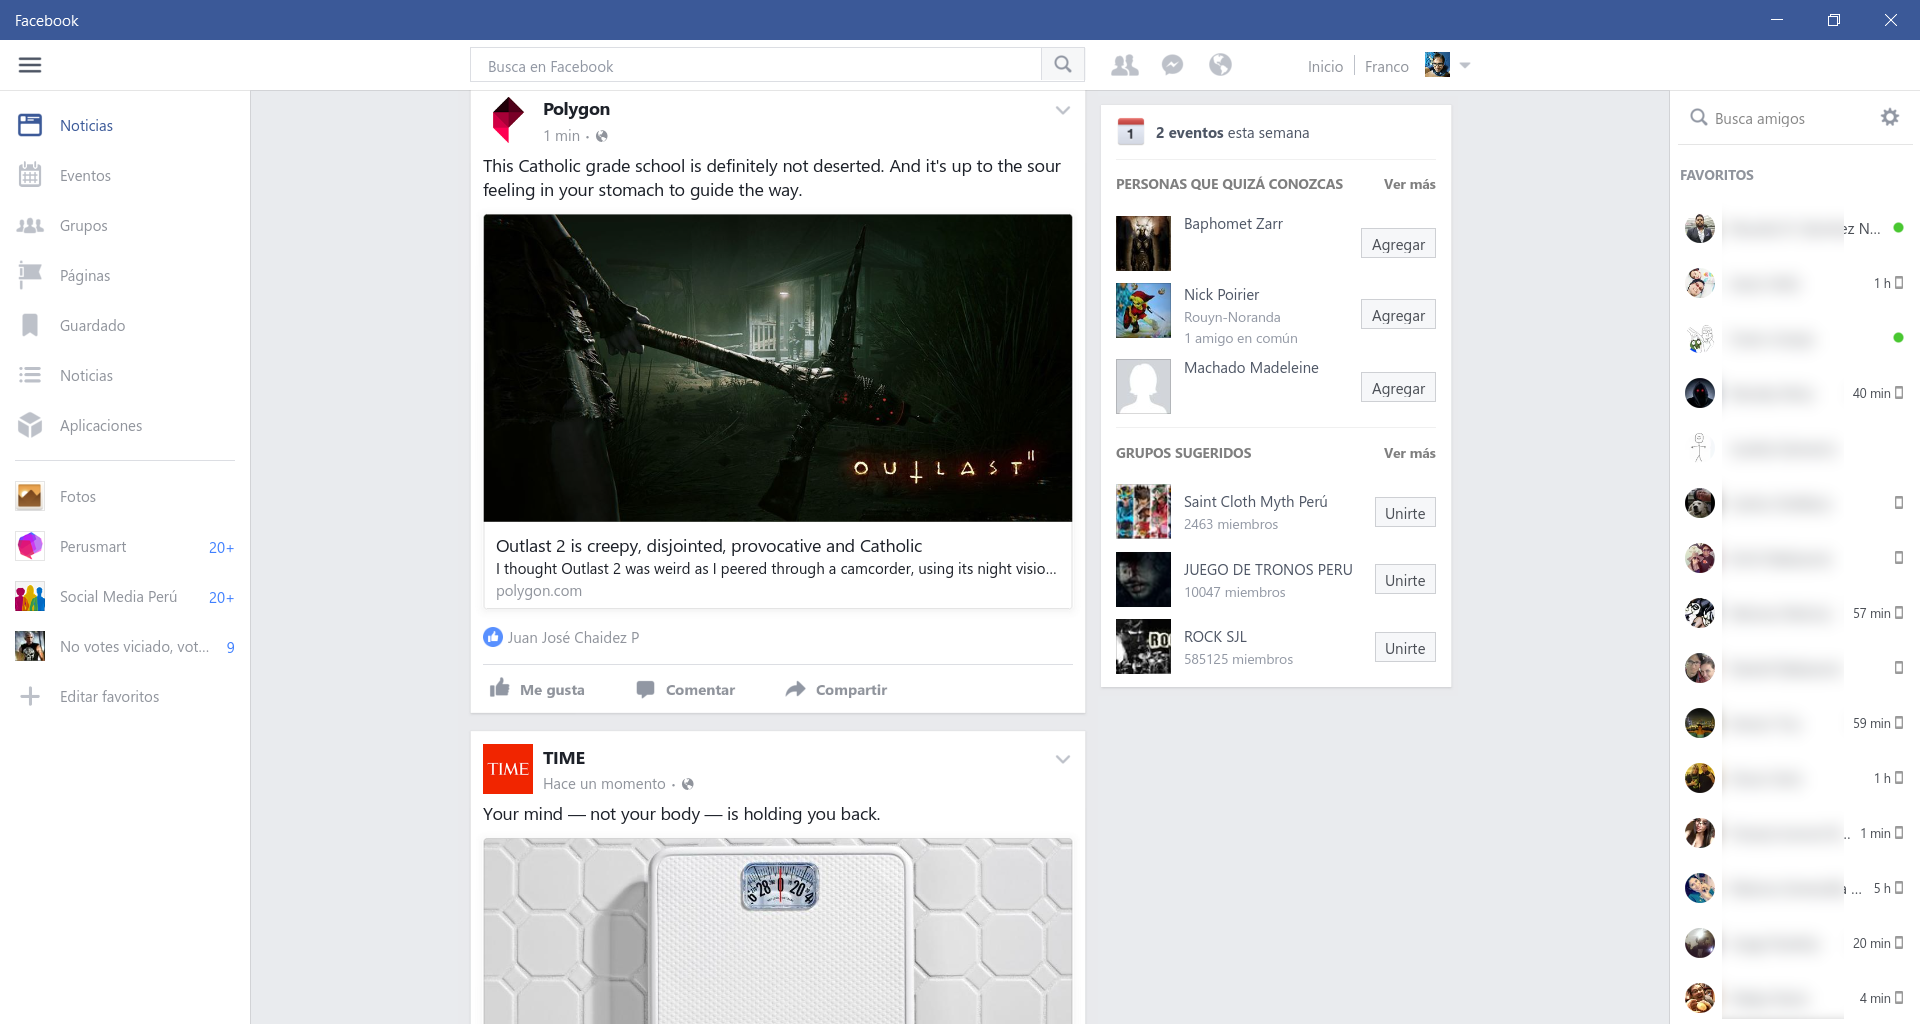
Task: Focus the Busca amigos search field
Action: coord(1775,118)
